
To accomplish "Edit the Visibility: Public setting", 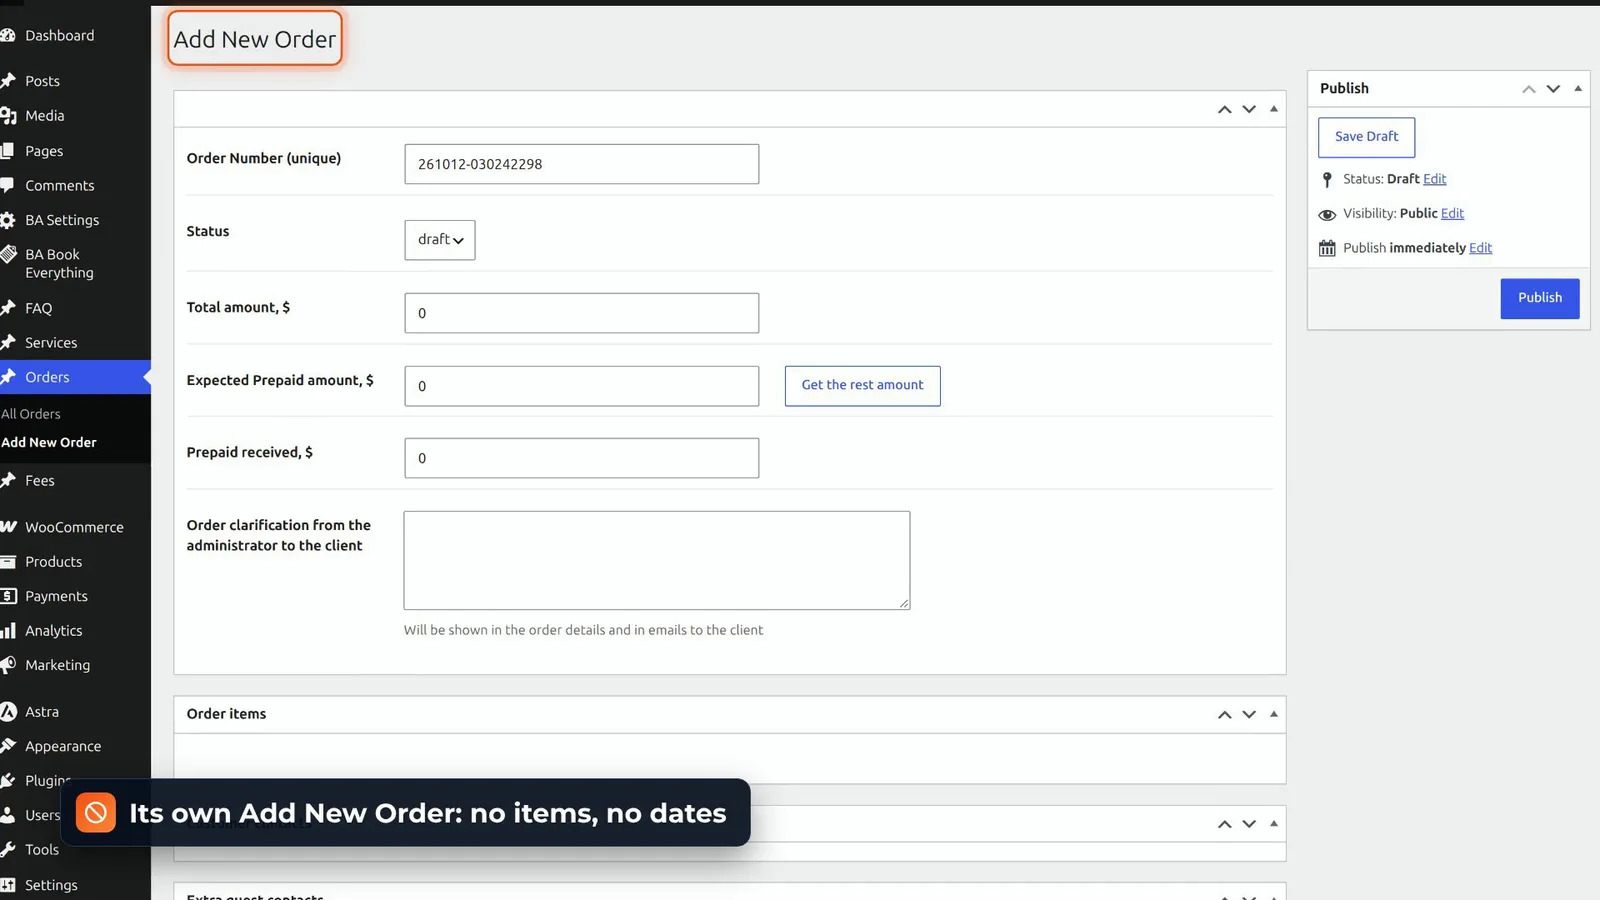I will point(1452,213).
